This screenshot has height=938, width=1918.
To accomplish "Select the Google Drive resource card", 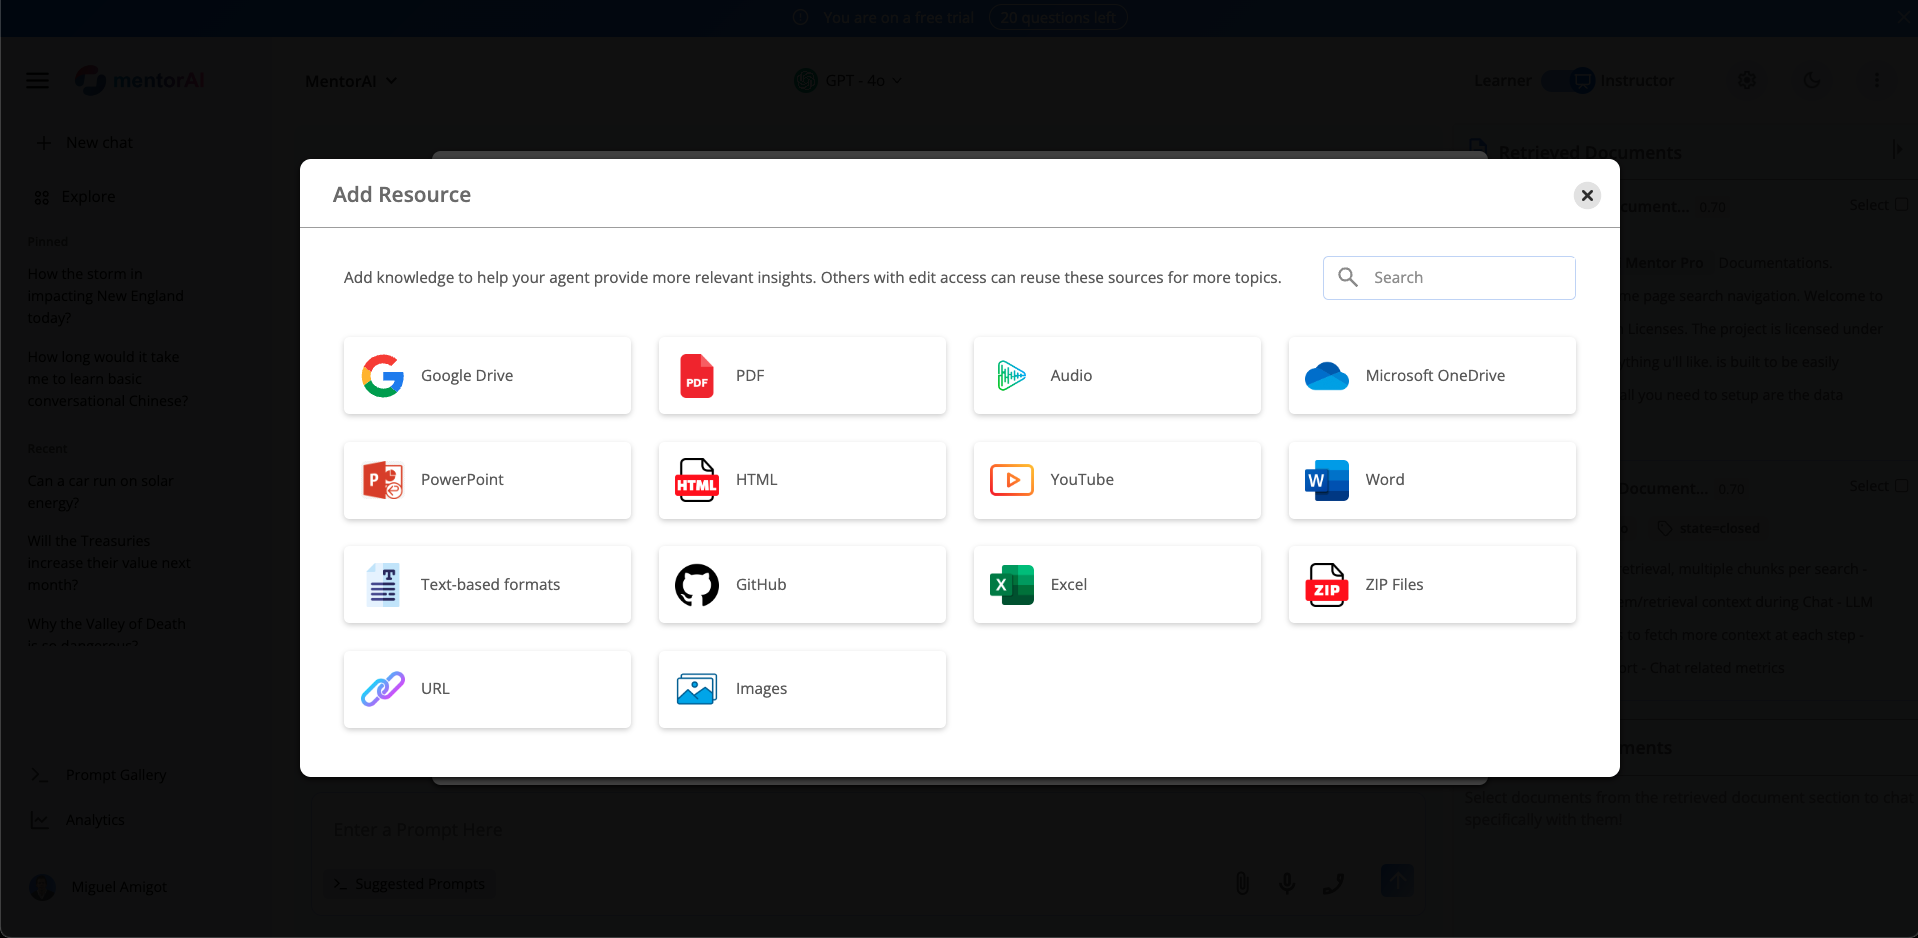I will click(487, 375).
